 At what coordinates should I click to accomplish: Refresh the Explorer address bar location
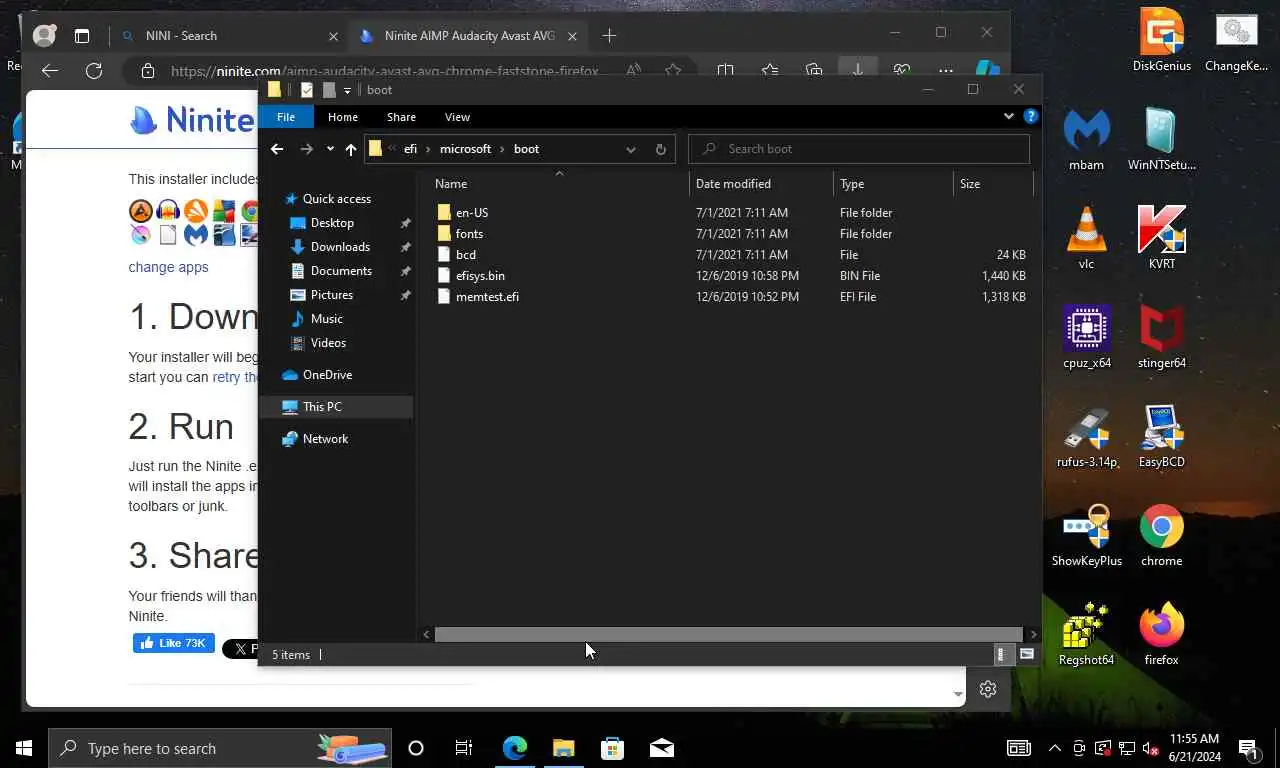[x=660, y=149]
